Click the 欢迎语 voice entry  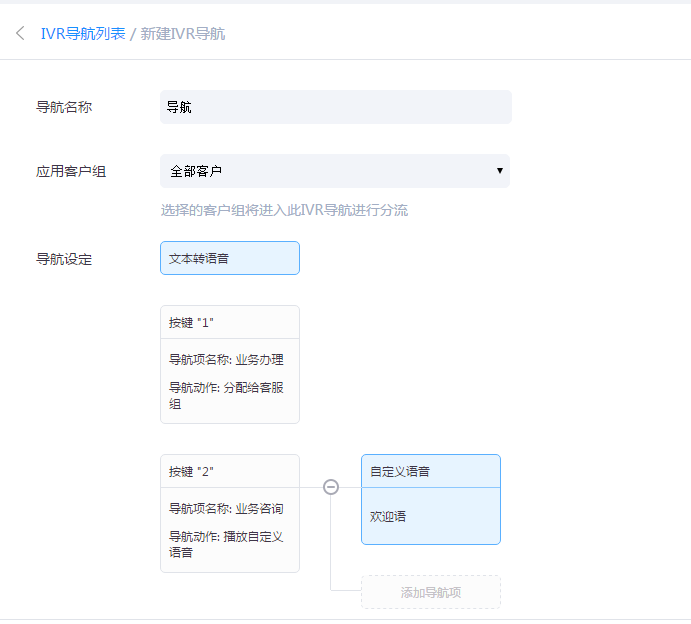point(388,517)
